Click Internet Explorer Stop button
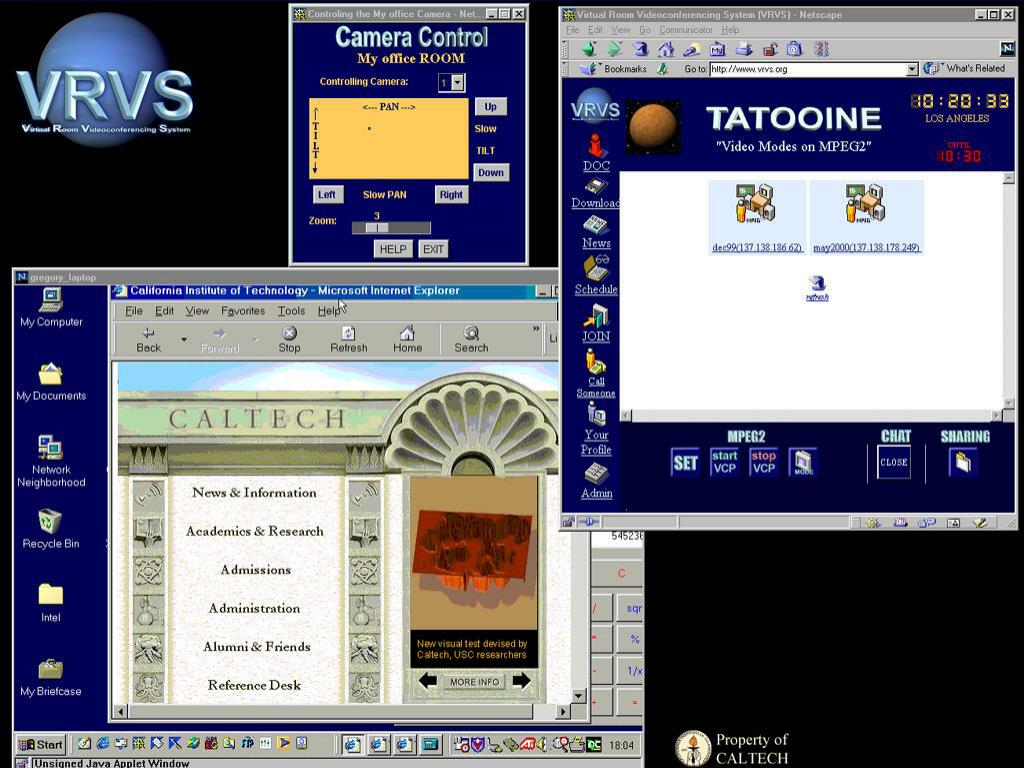 tap(289, 340)
